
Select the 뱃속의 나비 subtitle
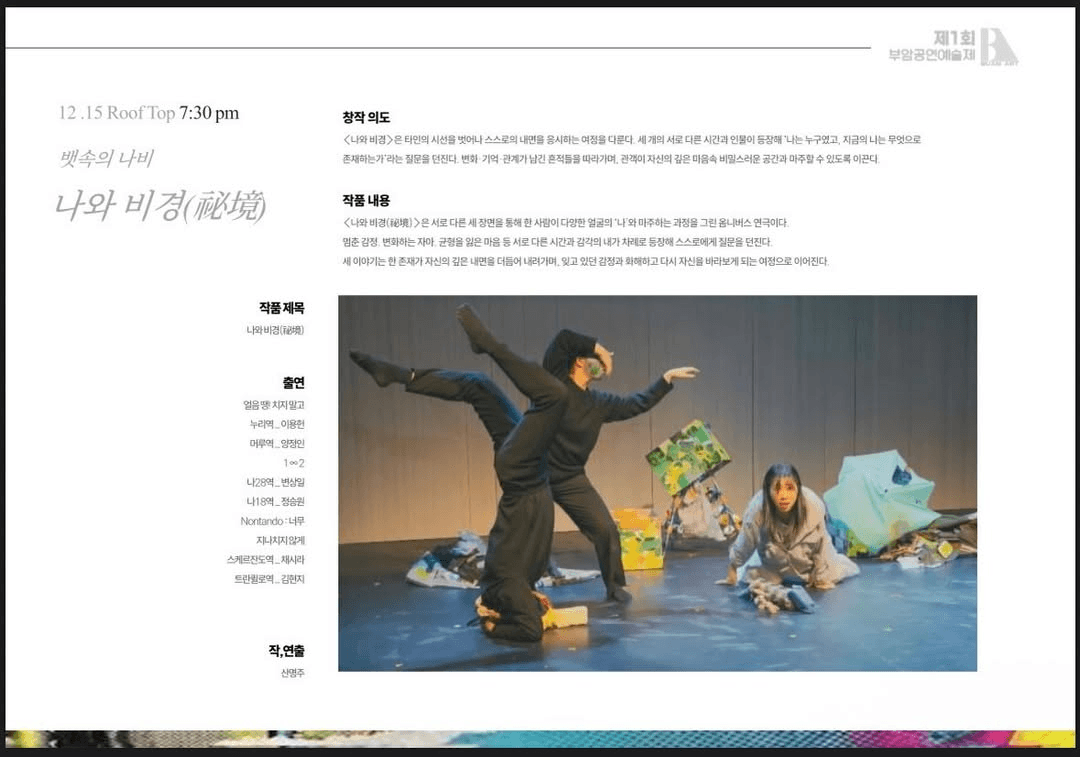point(106,157)
